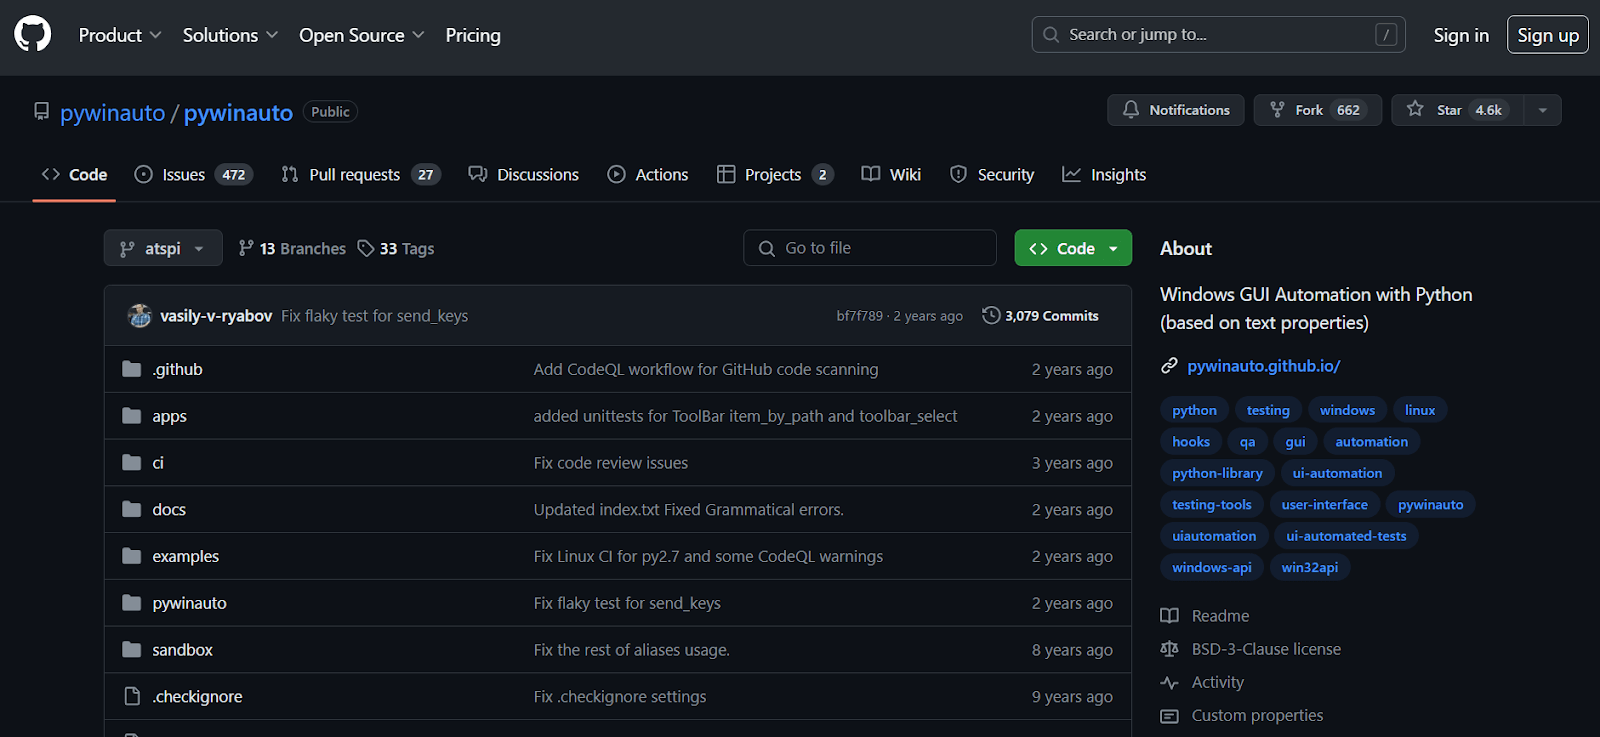This screenshot has width=1600, height=737.
Task: Click the bell icon on Notifications button
Action: (x=1131, y=109)
